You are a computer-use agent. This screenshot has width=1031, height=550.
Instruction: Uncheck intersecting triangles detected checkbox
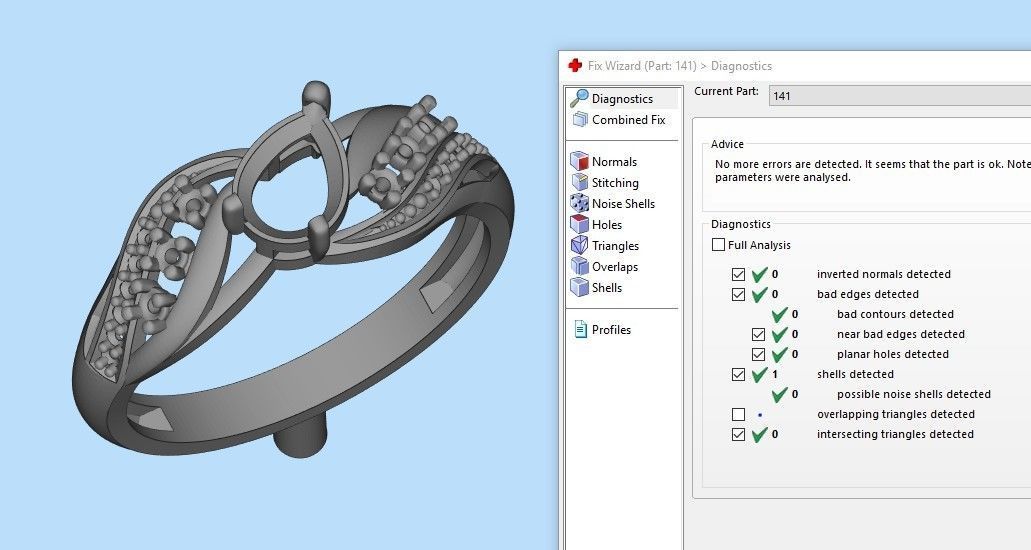[738, 434]
